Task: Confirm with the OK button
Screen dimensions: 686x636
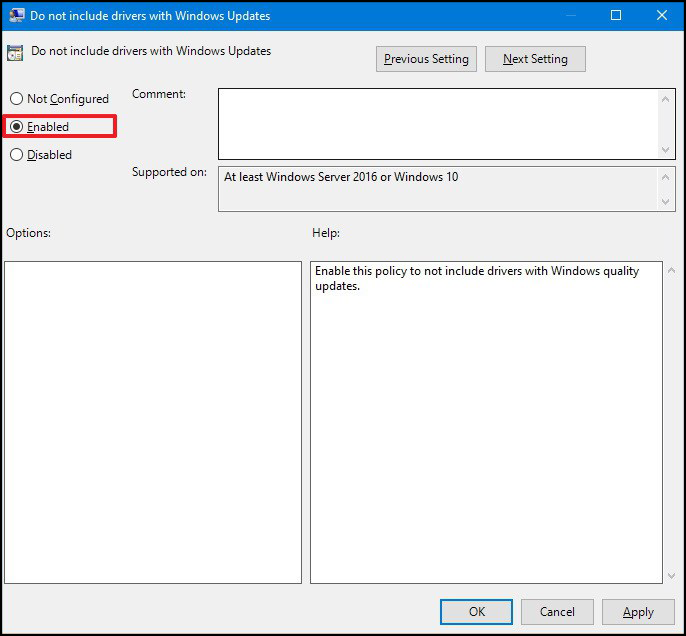Action: 476,612
